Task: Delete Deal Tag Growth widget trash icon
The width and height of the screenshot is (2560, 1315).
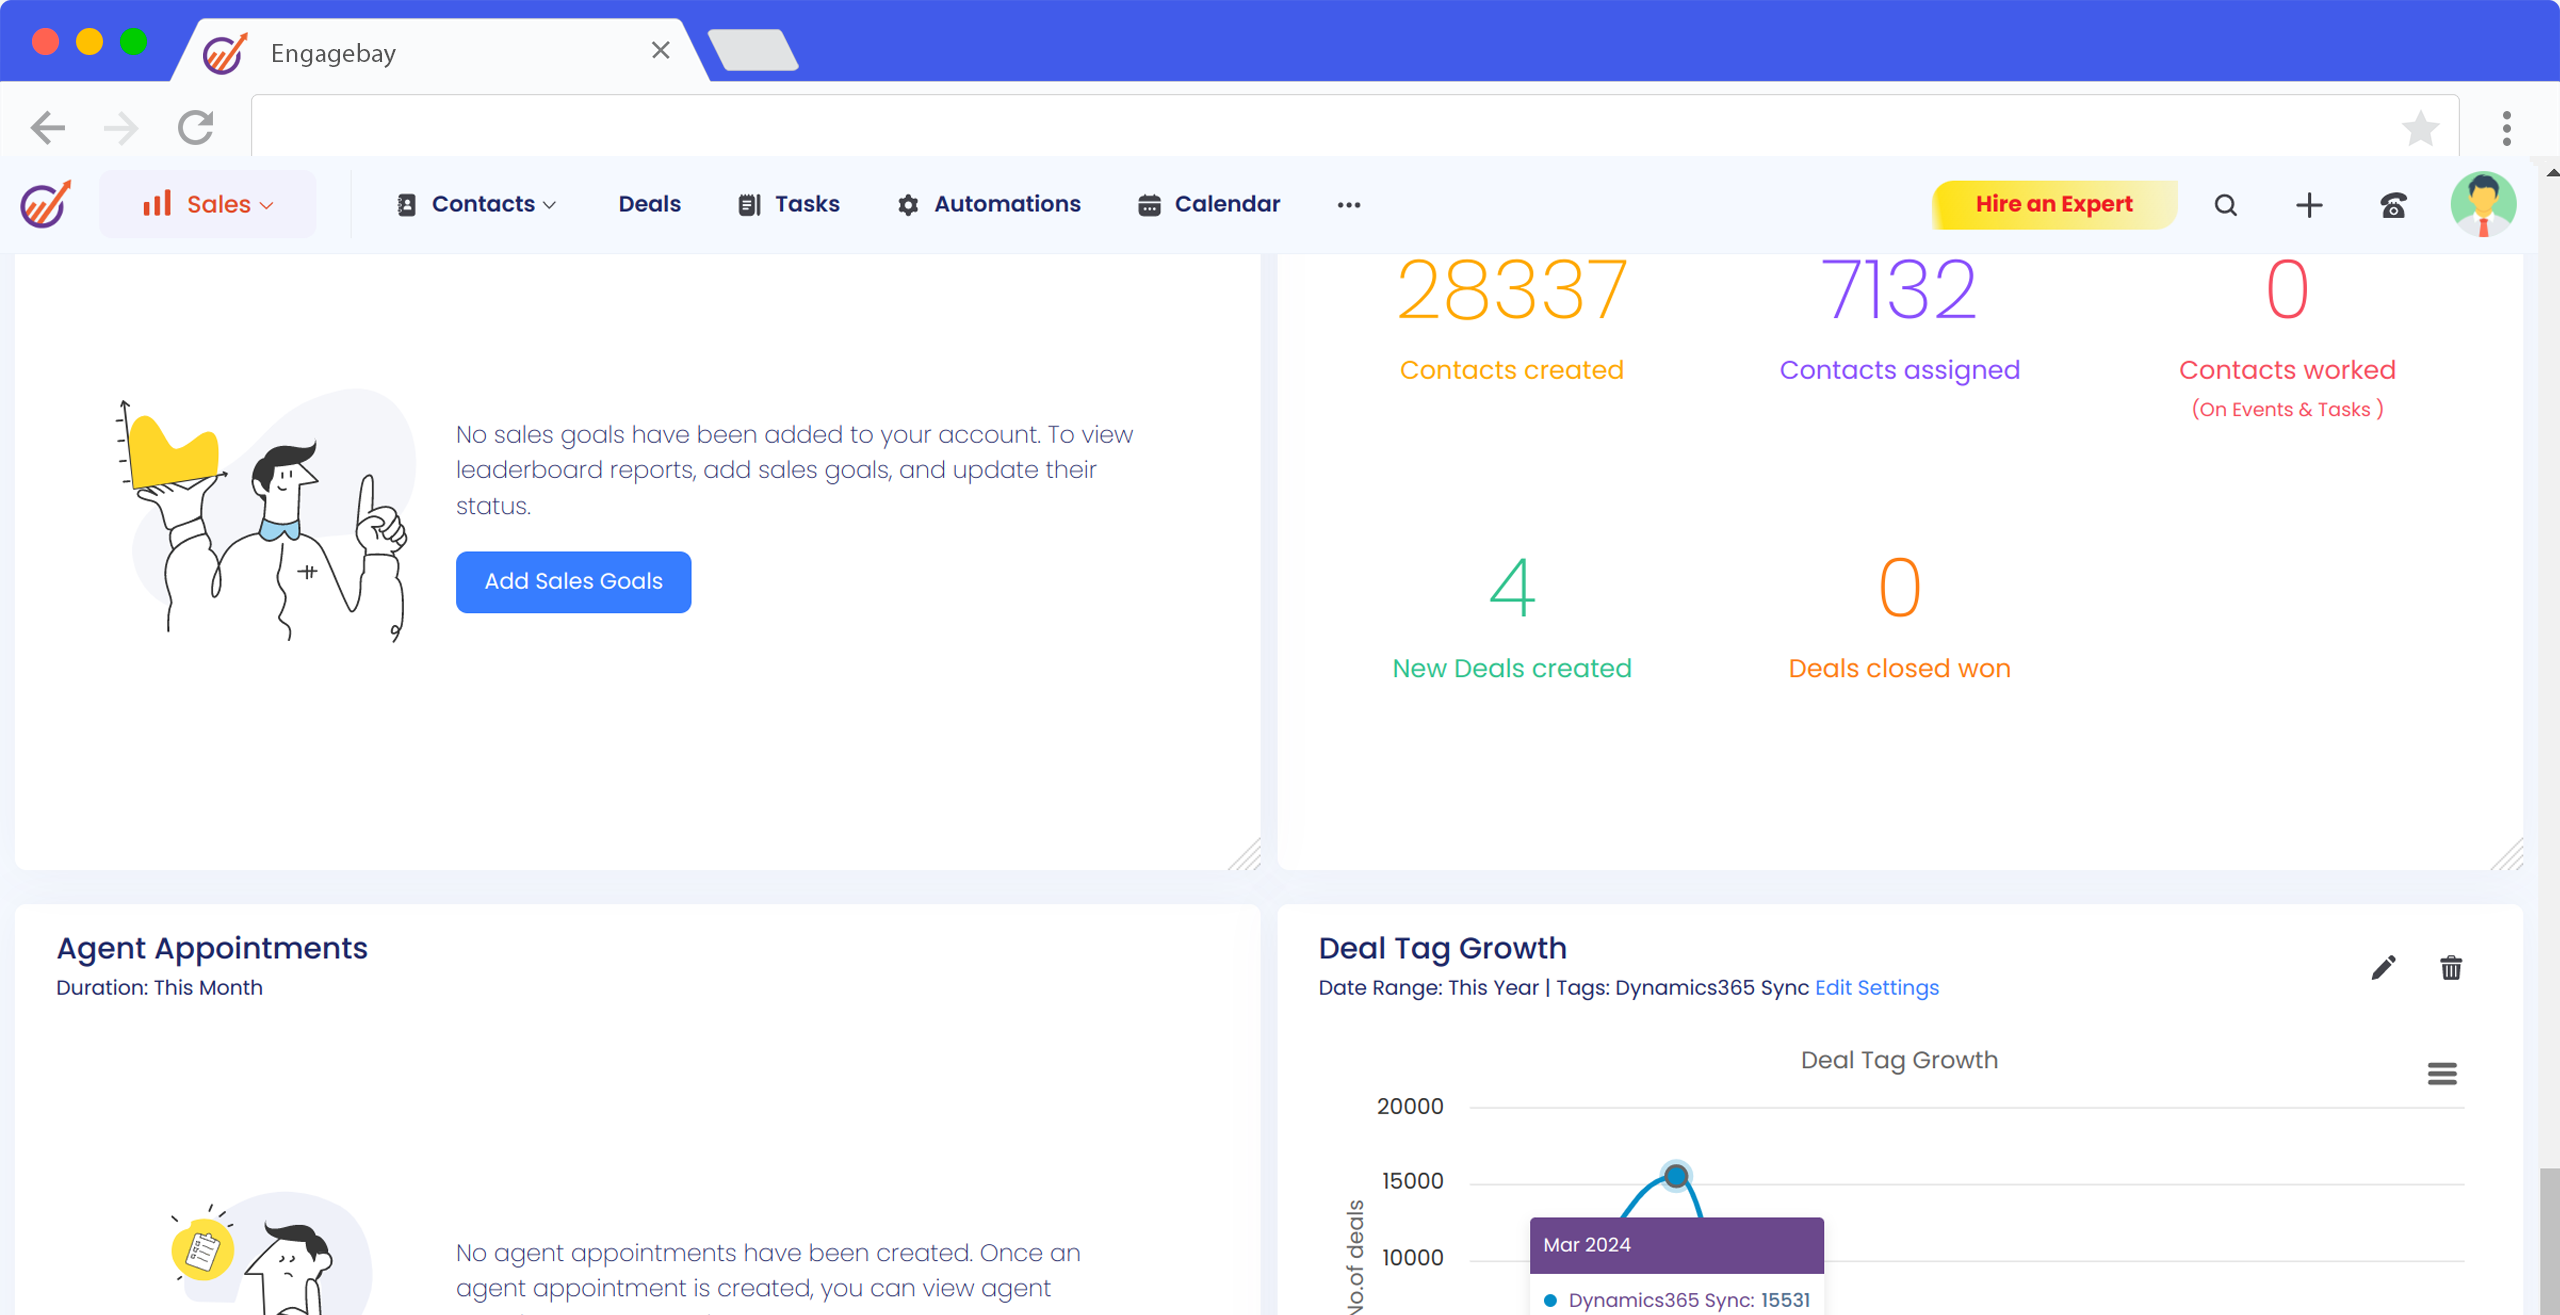Action: [x=2450, y=967]
